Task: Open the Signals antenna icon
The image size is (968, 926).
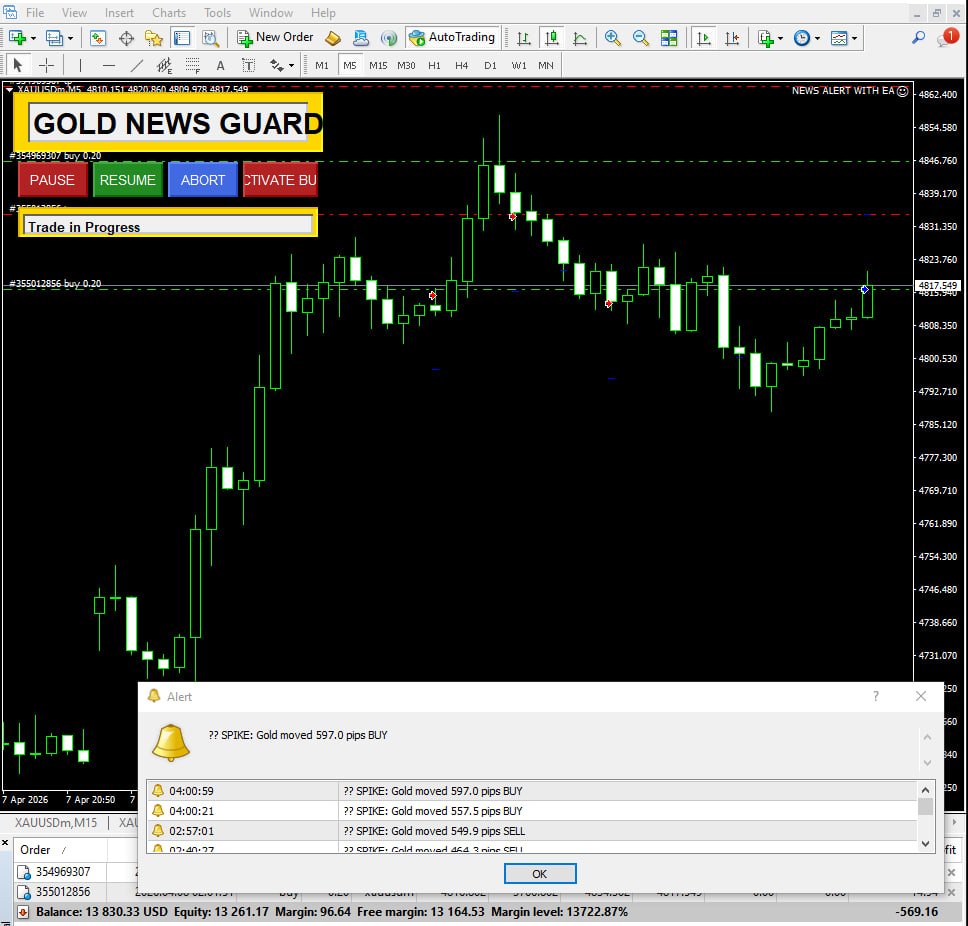Action: [x=388, y=38]
